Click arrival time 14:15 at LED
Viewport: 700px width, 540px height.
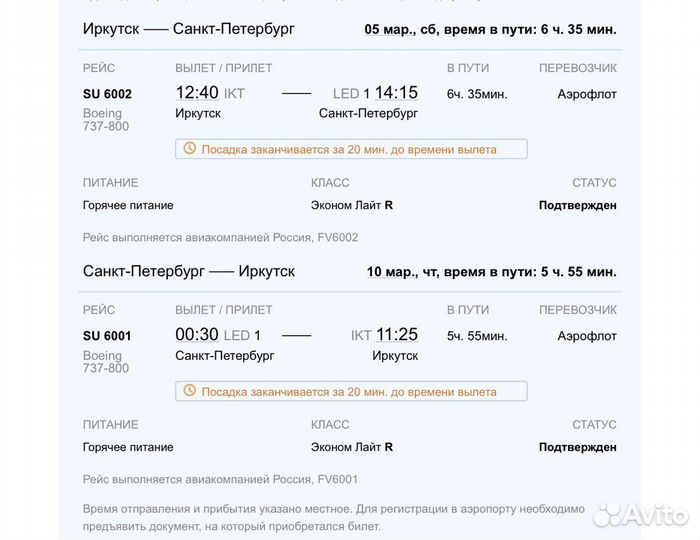pos(396,93)
